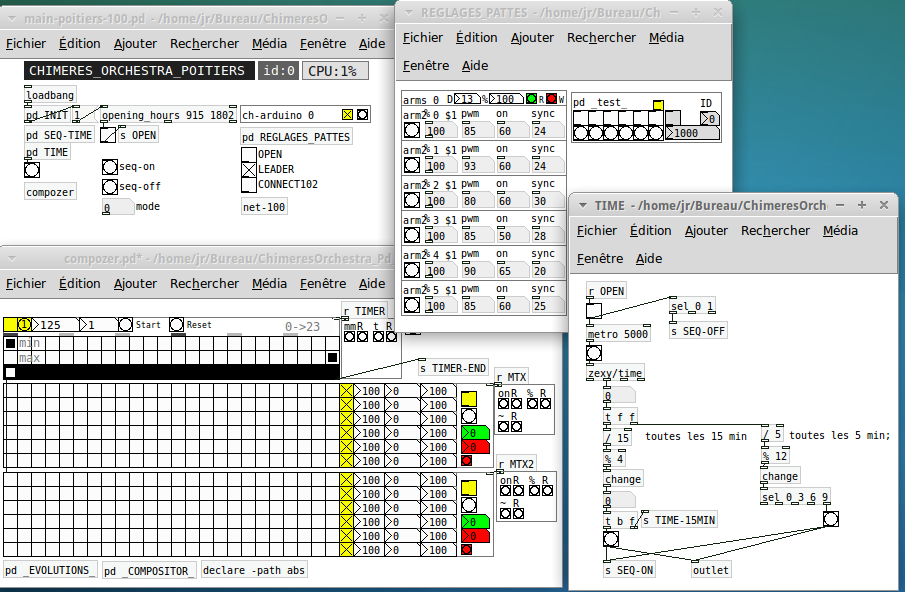Click the bang right of ch-arduino toggle
905x592 pixels.
(362, 114)
